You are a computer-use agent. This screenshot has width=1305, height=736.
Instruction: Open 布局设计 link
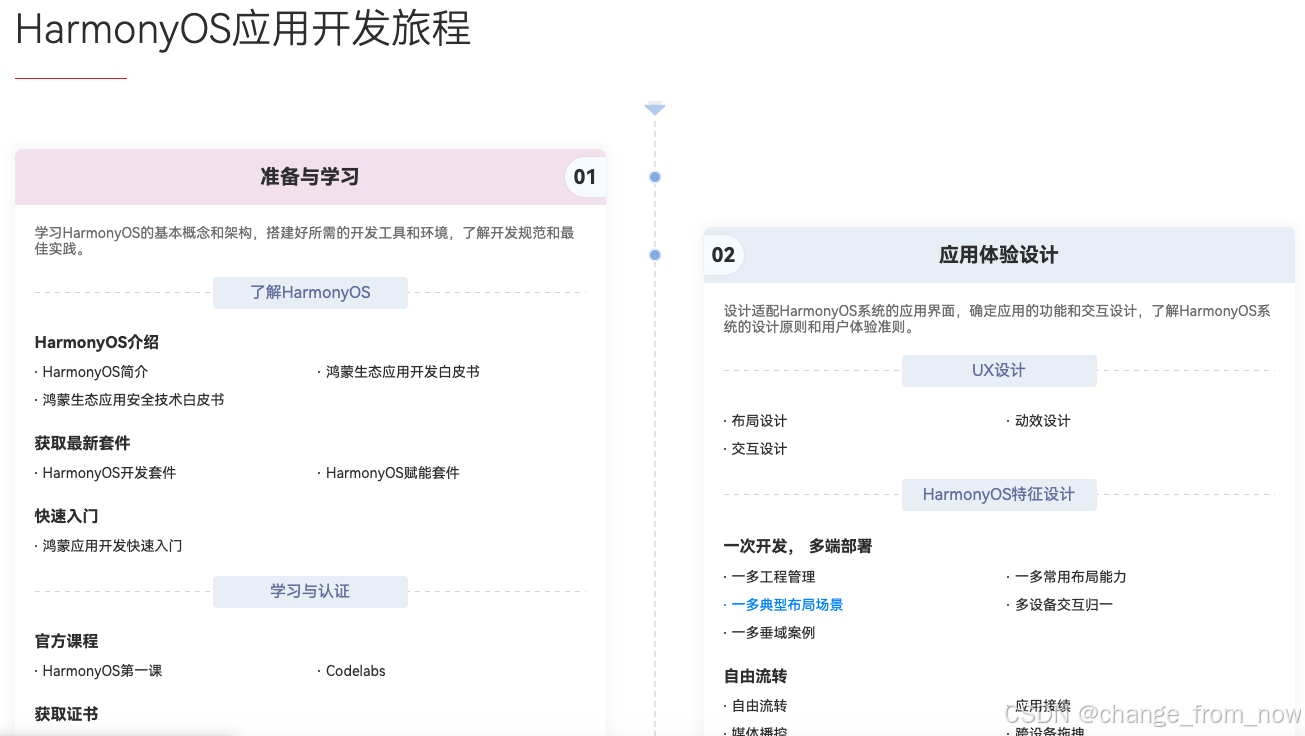(x=759, y=421)
